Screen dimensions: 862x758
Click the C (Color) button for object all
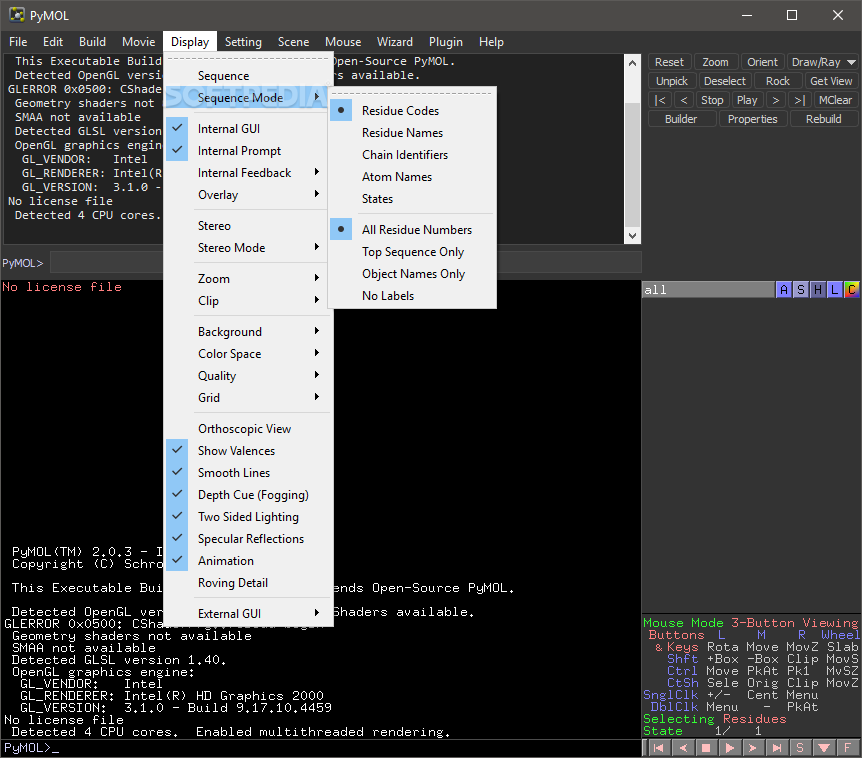click(852, 290)
